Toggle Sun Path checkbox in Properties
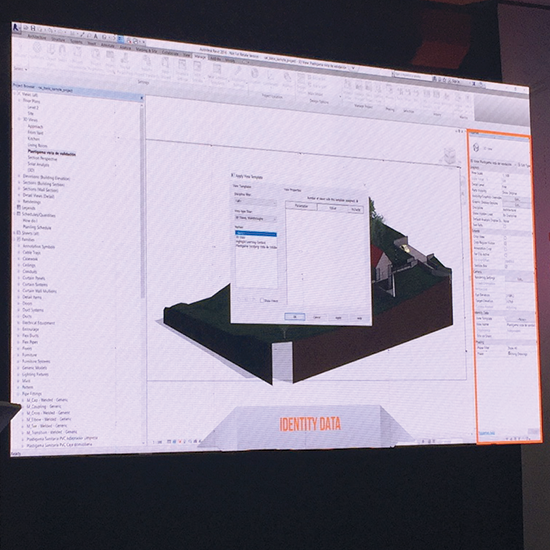 coord(505,226)
